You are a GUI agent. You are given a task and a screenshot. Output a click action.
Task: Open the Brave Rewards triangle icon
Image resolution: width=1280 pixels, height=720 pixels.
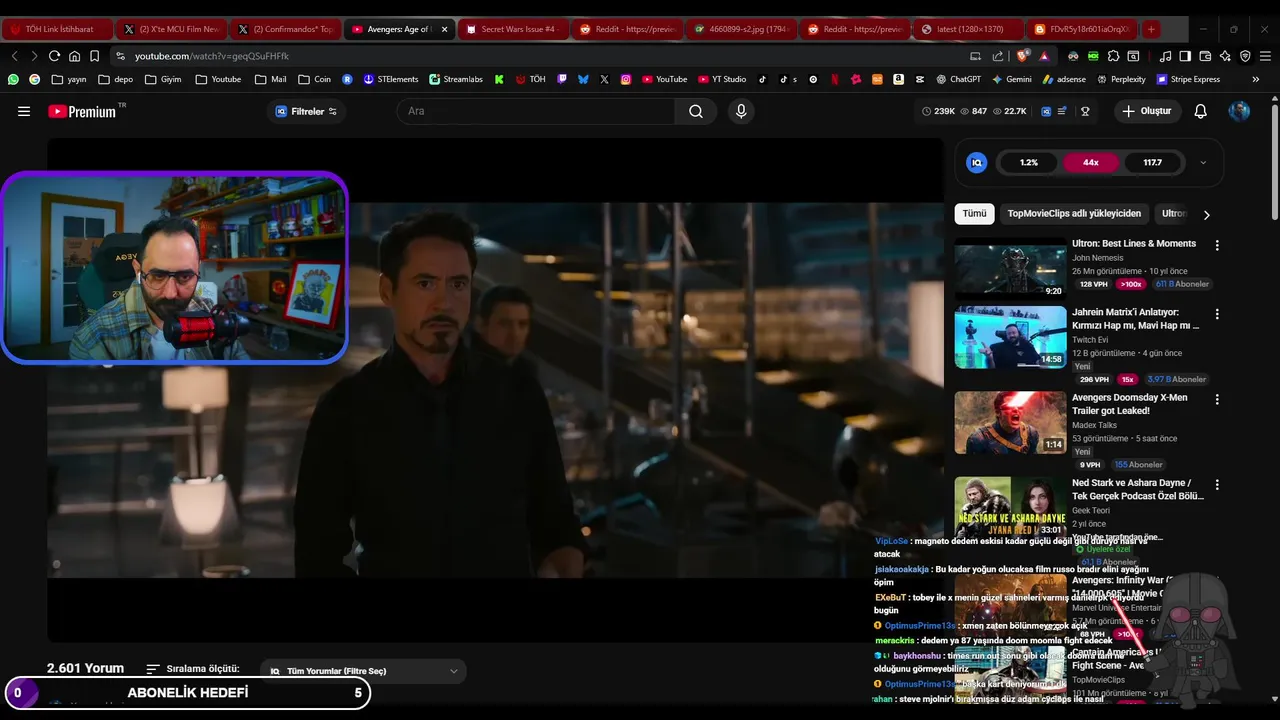[1044, 56]
